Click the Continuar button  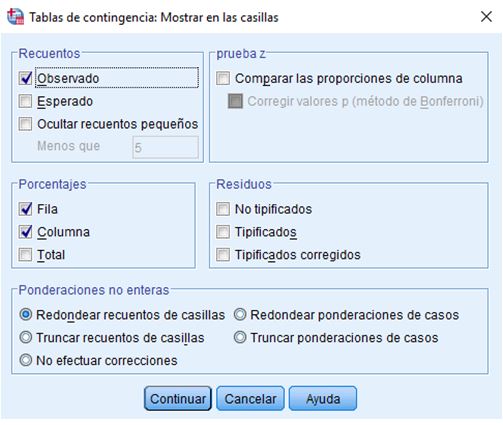178,398
